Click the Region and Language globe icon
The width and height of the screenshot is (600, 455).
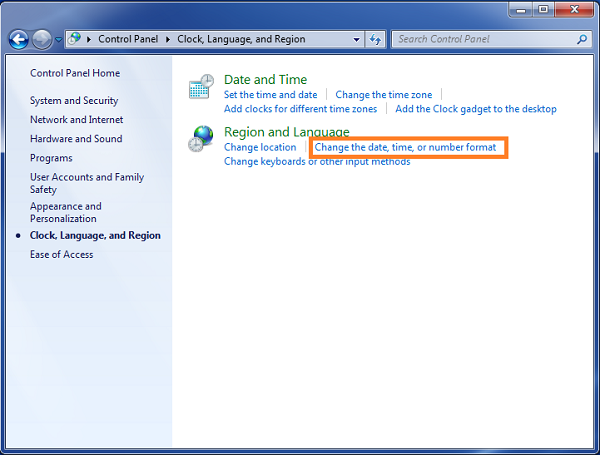(202, 139)
